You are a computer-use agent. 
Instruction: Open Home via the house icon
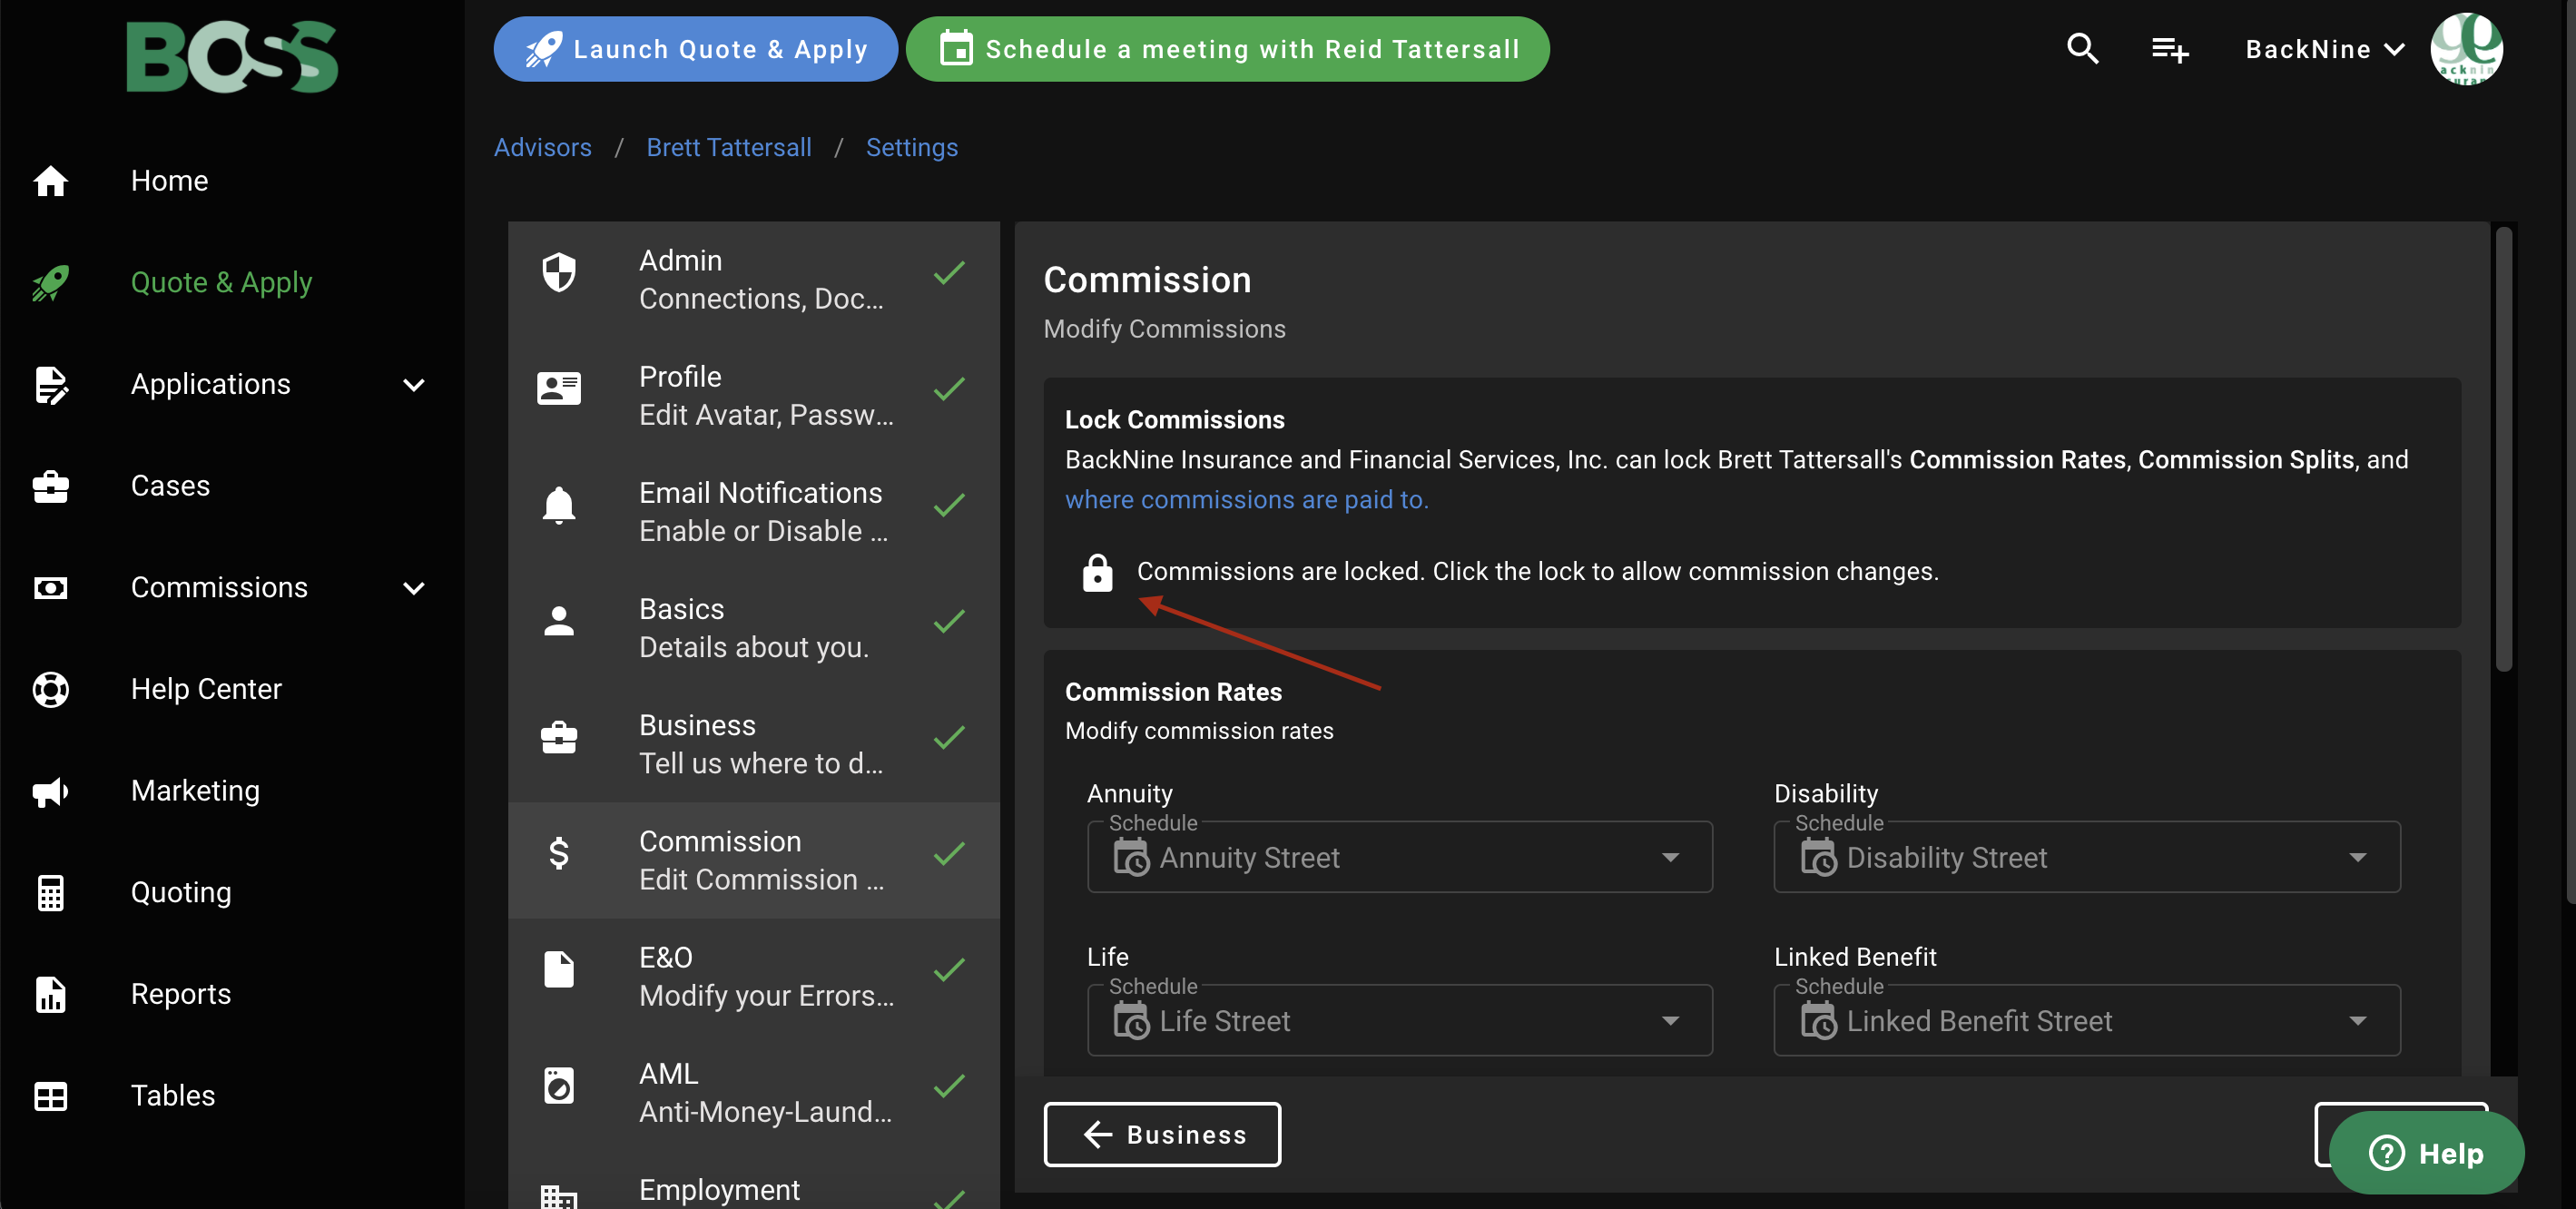(x=50, y=181)
